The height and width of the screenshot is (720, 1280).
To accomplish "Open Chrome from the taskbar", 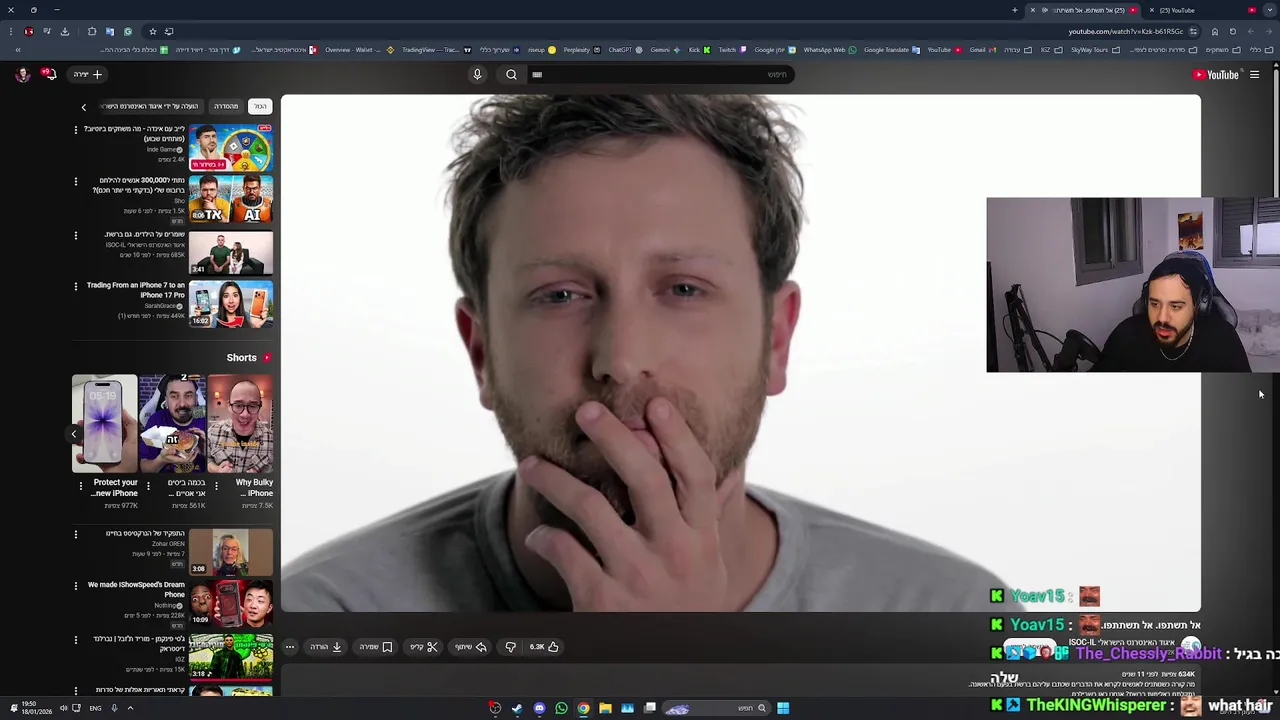I will click(x=583, y=708).
